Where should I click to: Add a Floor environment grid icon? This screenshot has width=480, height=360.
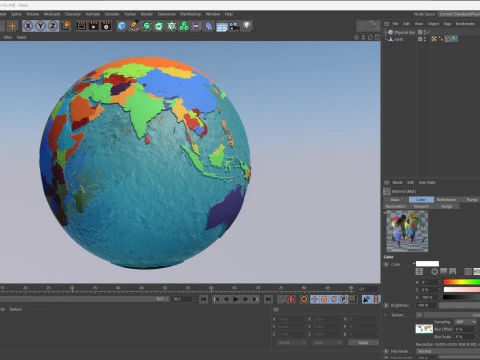point(222,27)
